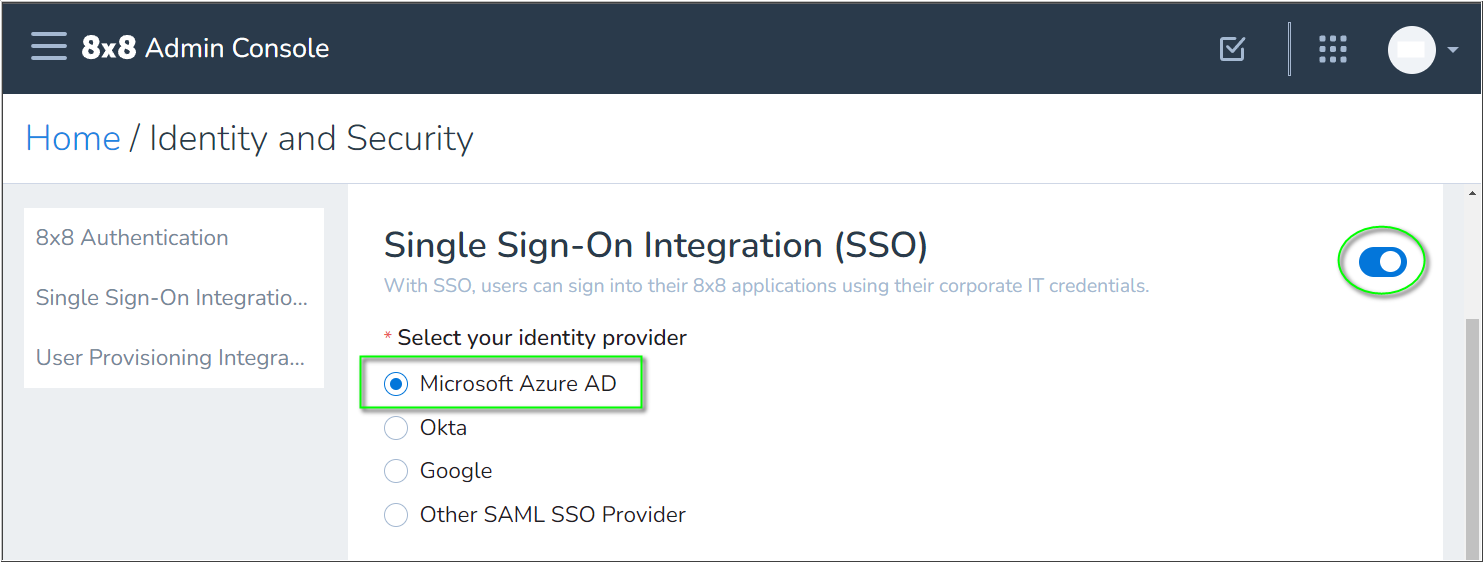1483x562 pixels.
Task: Click the Single Sign-On Integration (SSO) heading
Action: point(656,245)
